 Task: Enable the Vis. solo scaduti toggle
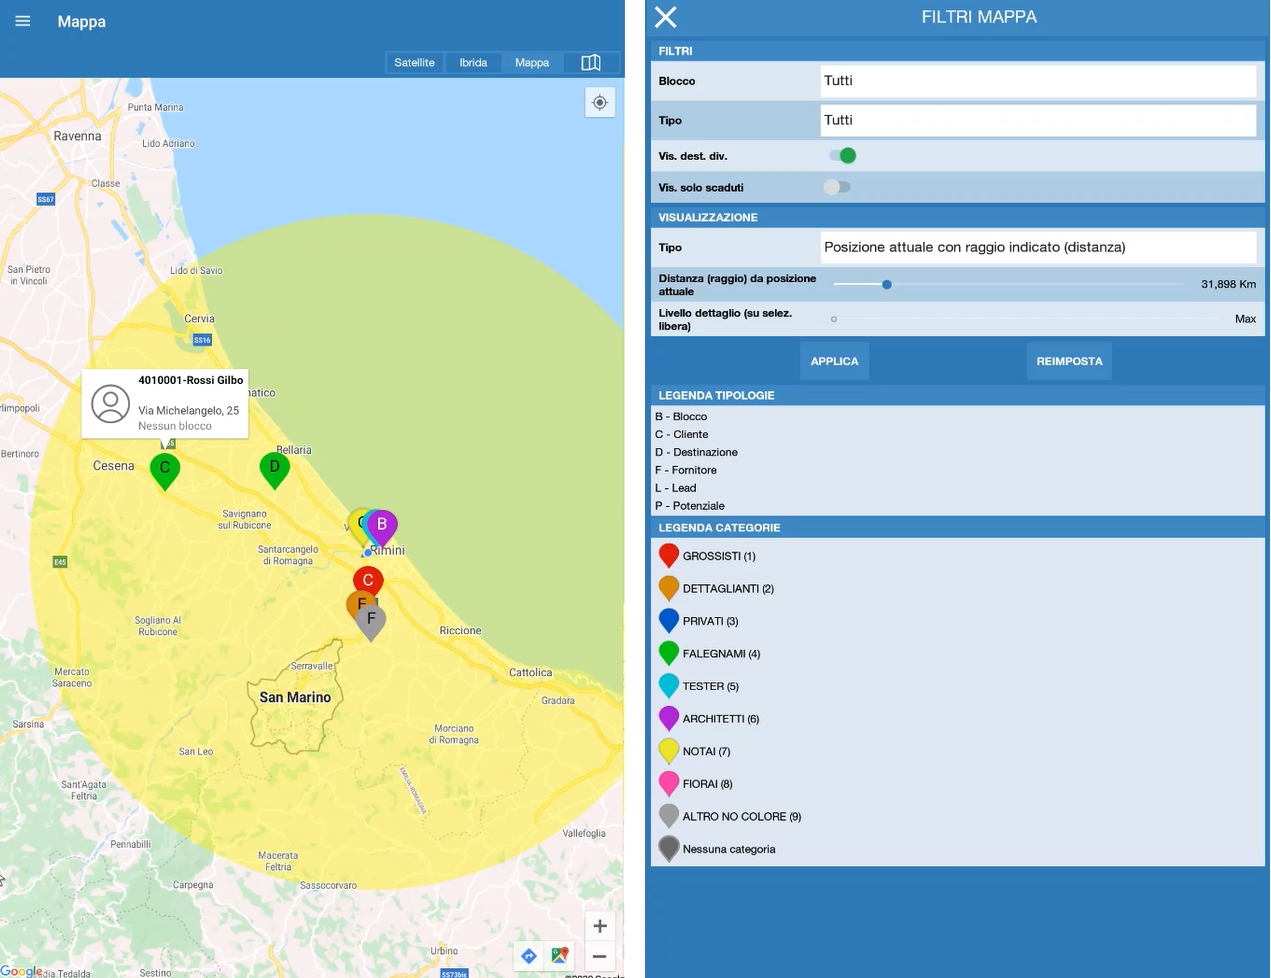(x=837, y=187)
